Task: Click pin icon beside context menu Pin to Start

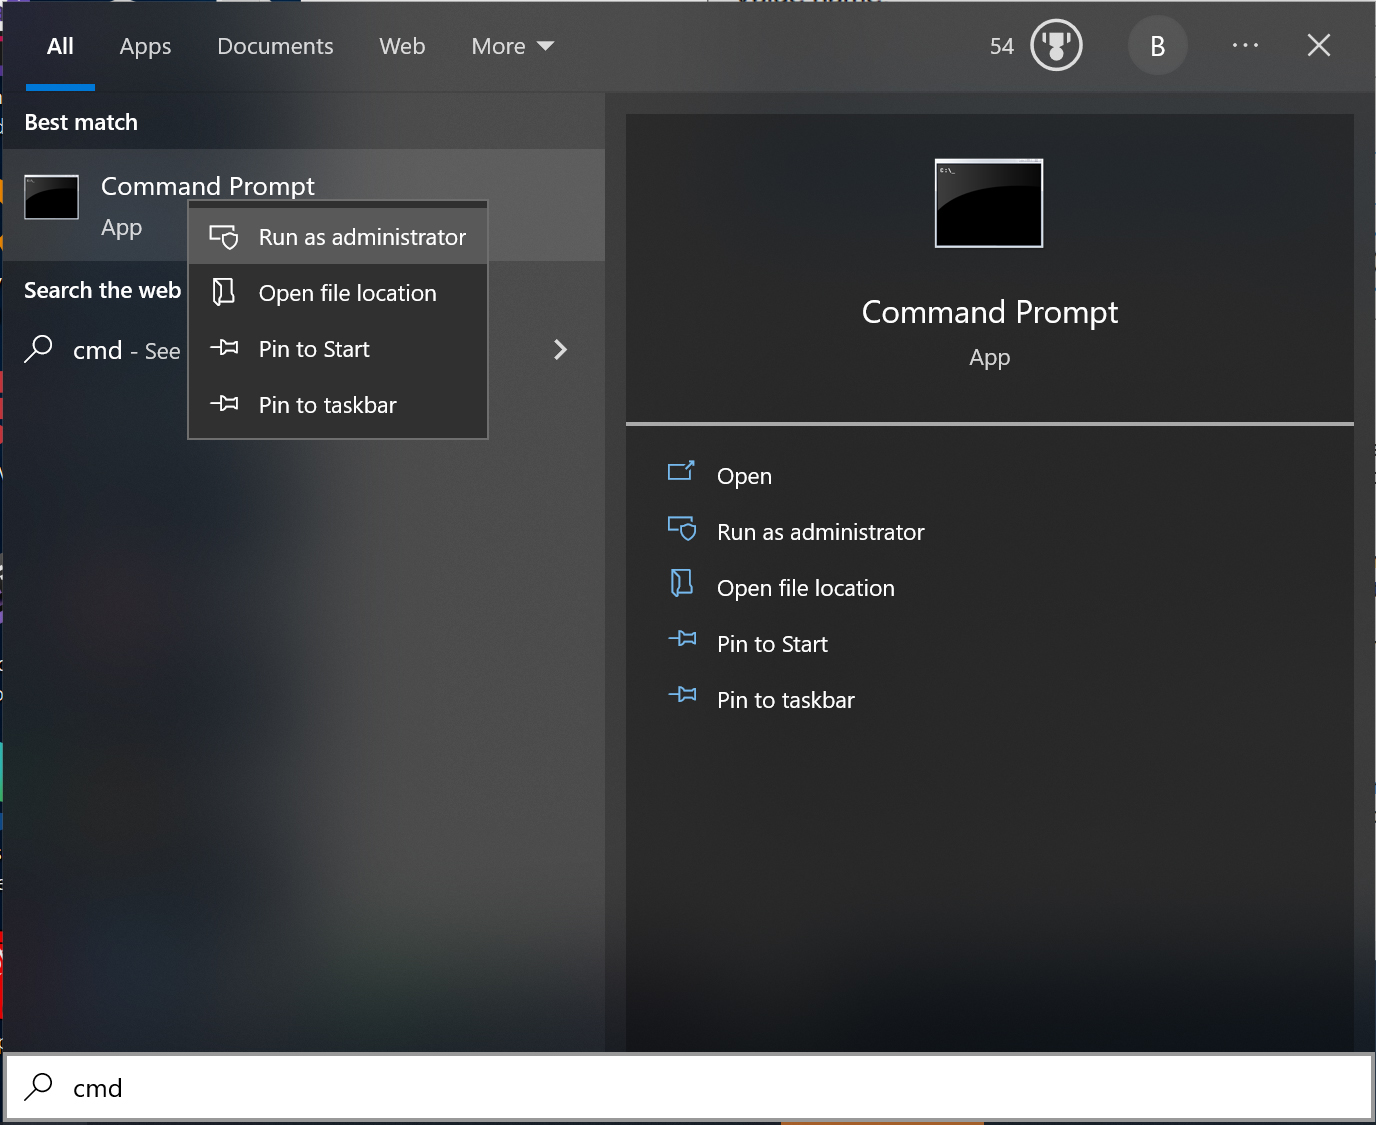Action: (224, 348)
